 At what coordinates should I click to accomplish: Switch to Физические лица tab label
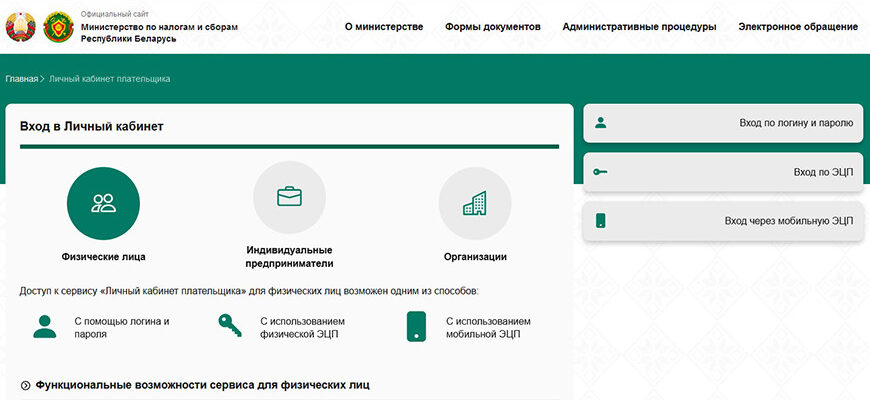(103, 257)
